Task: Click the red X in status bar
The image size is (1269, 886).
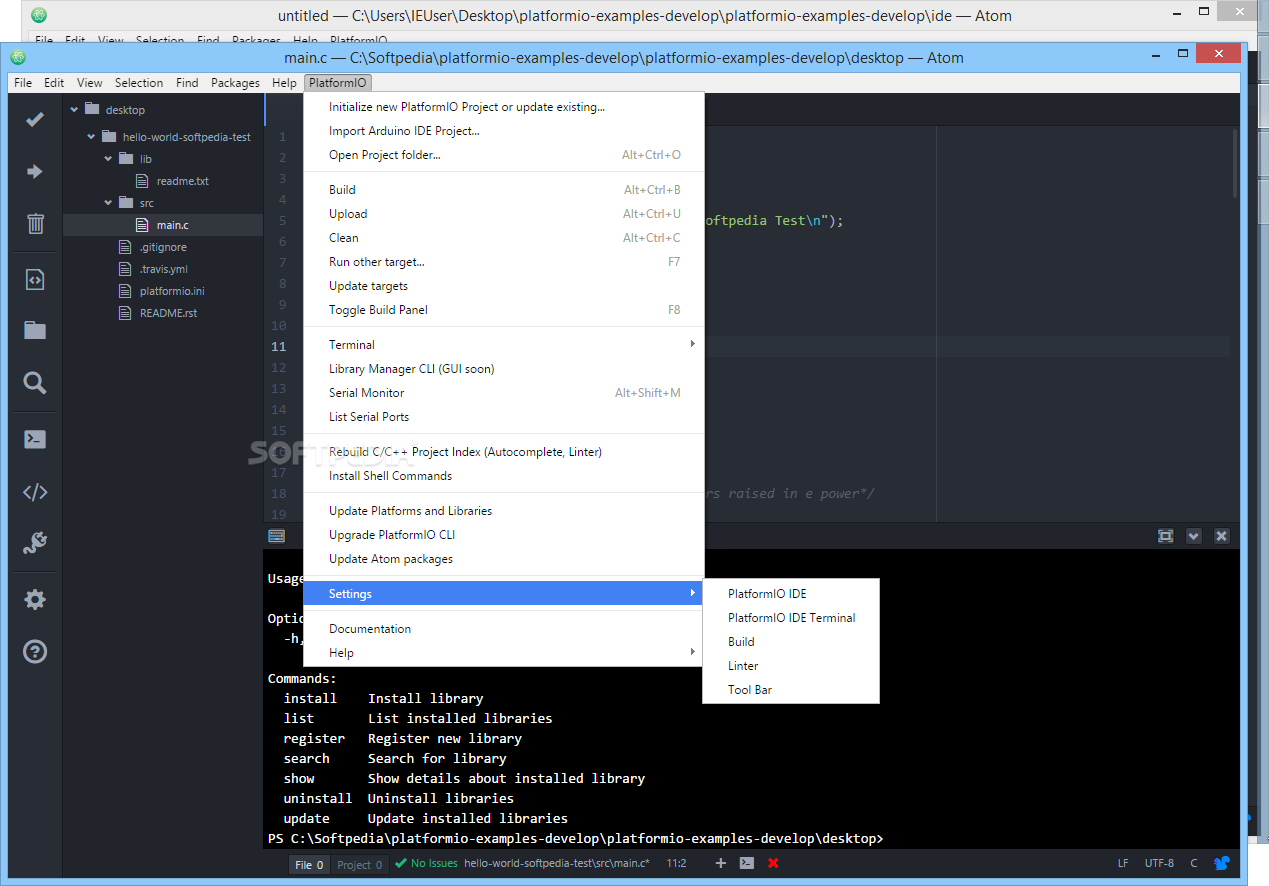Action: (773, 863)
